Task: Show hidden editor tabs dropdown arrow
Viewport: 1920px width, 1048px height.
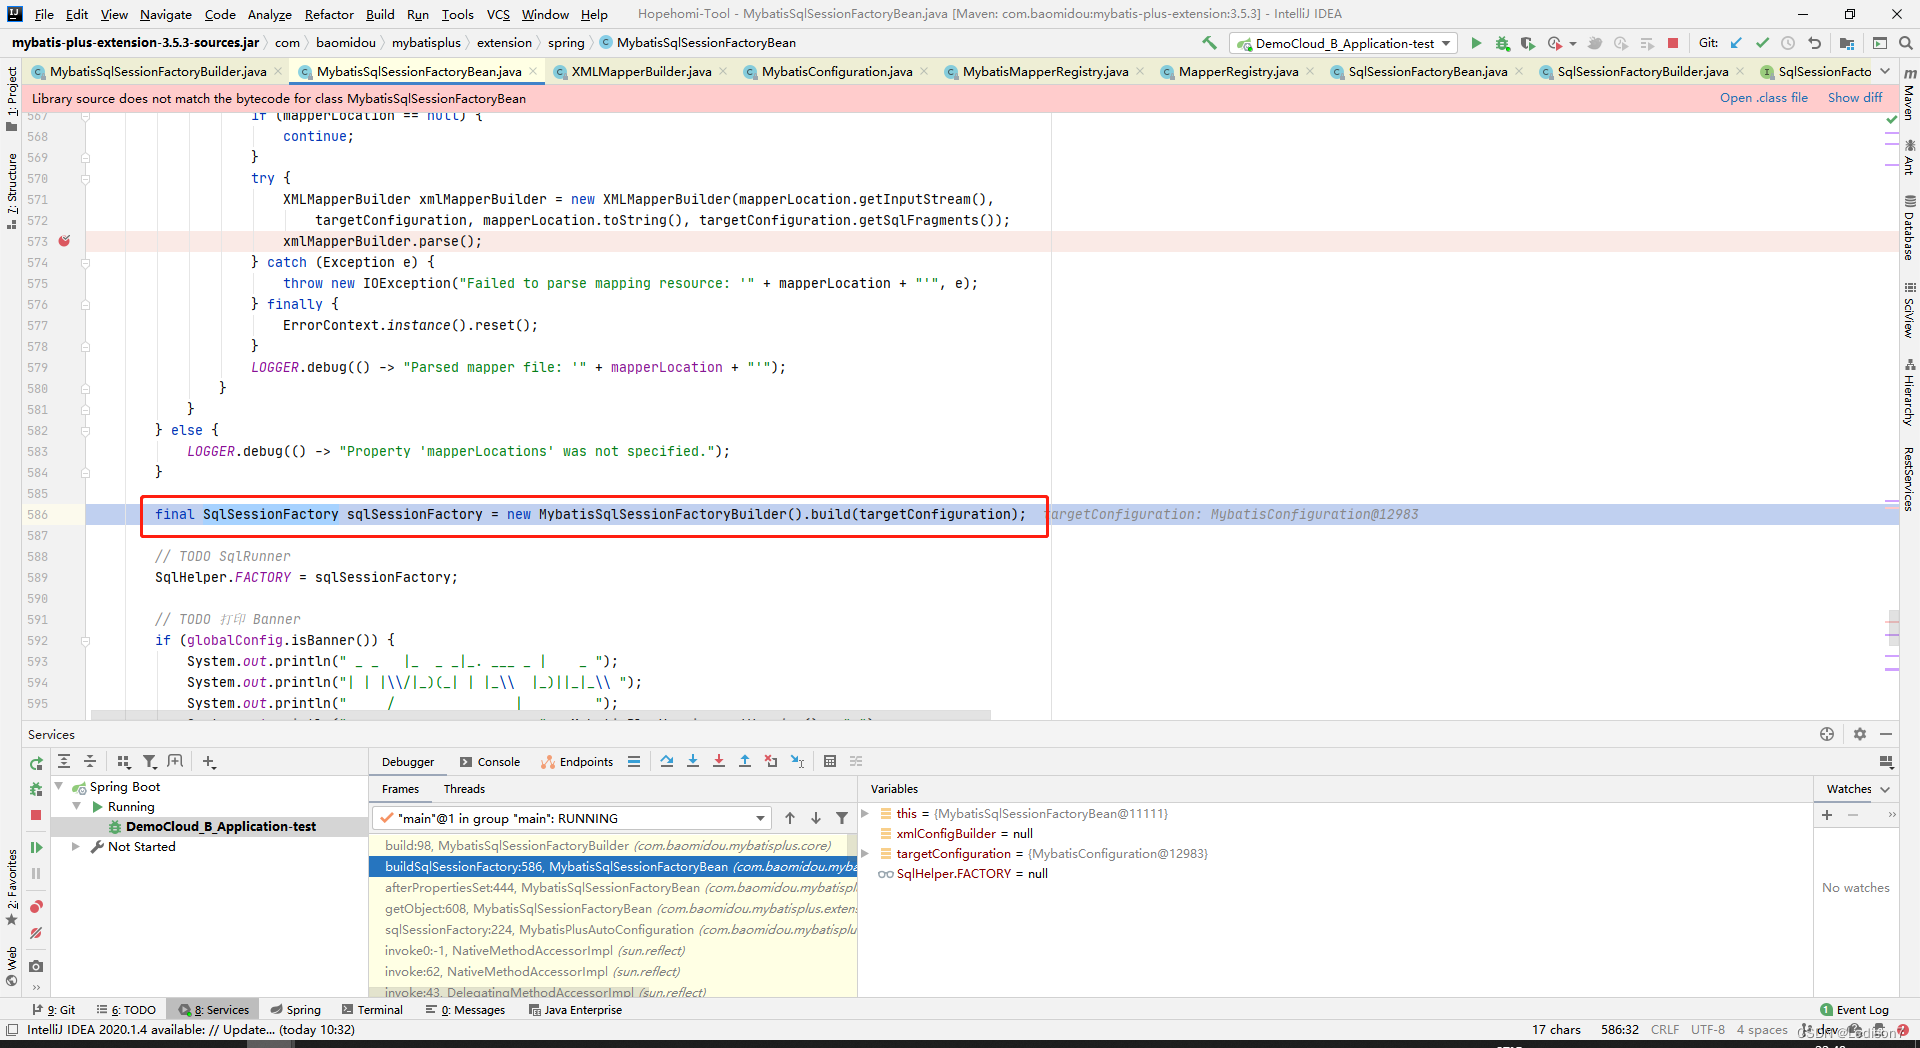Action: click(1885, 71)
